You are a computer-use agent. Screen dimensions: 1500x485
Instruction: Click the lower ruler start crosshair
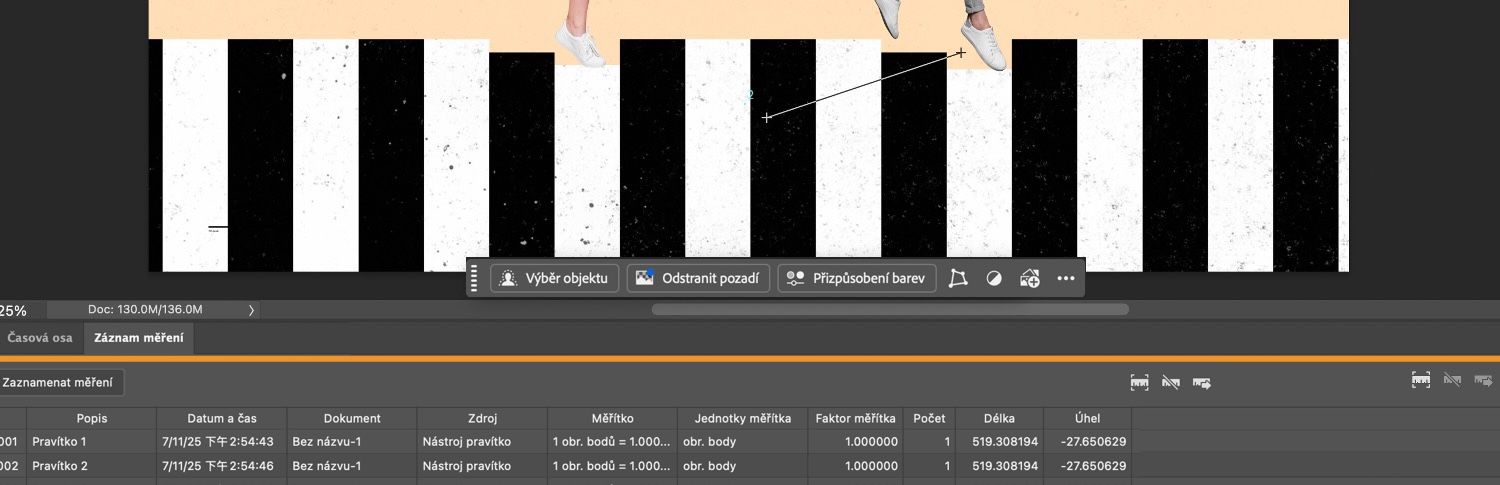[767, 118]
